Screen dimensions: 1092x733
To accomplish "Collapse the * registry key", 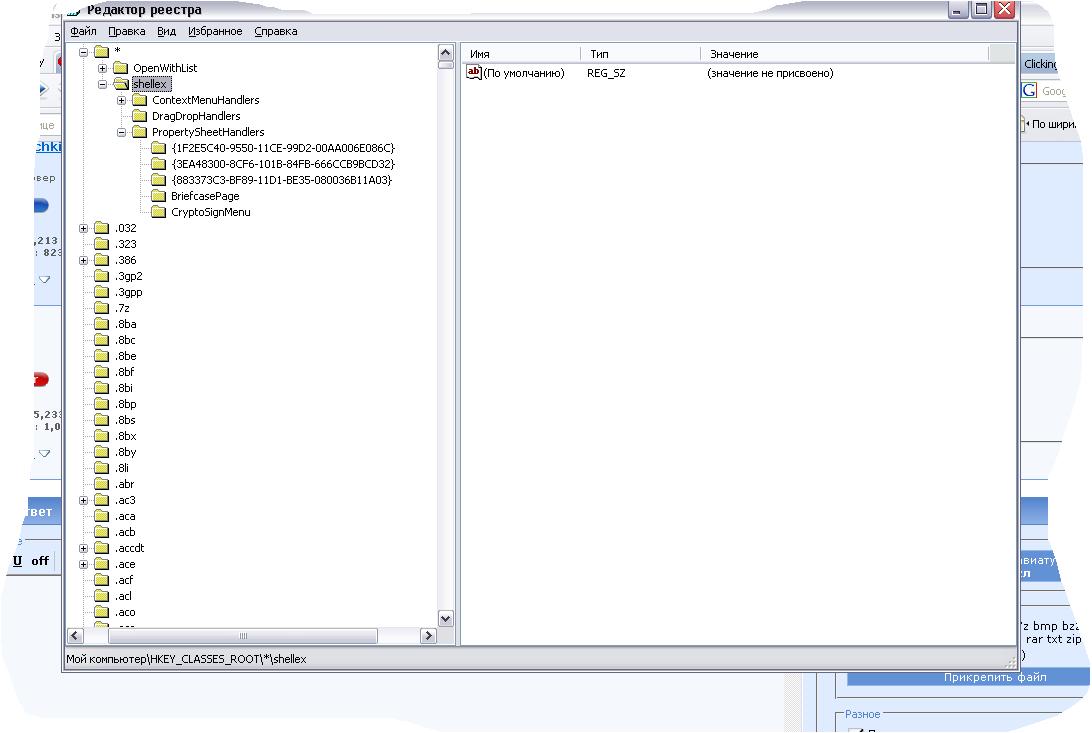I will [x=84, y=52].
